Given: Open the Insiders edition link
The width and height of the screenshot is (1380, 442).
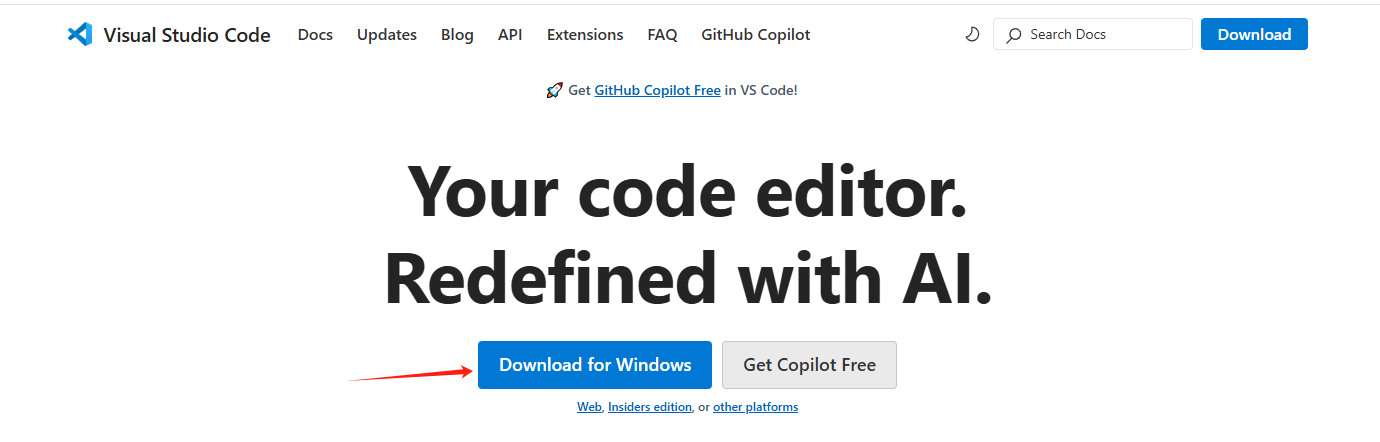Looking at the screenshot, I should (x=650, y=407).
